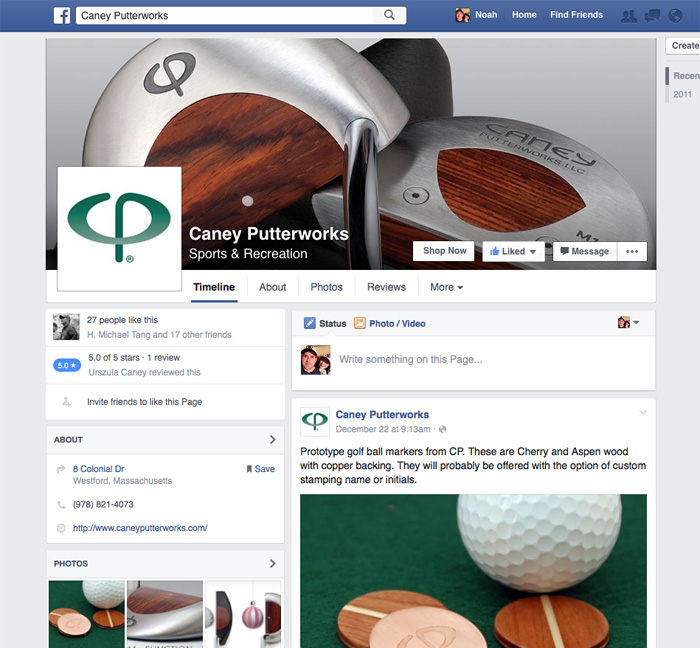Viewport: 700px width, 648px height.
Task: Open the notifications globe icon
Action: coord(675,16)
